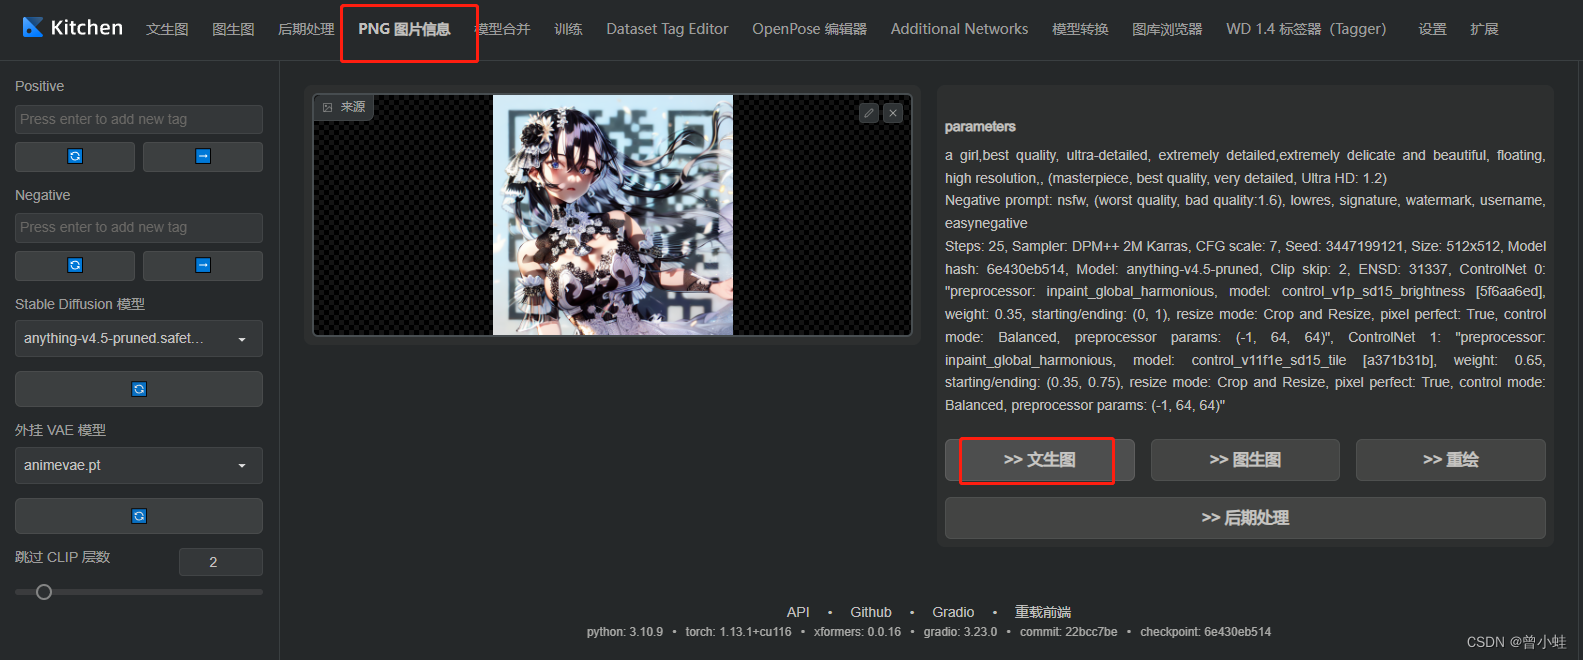Click the 'Steps: 25, Sampler: DPM++ 2M Karras' text
Screen dimensions: 1583x660
[1068, 246]
